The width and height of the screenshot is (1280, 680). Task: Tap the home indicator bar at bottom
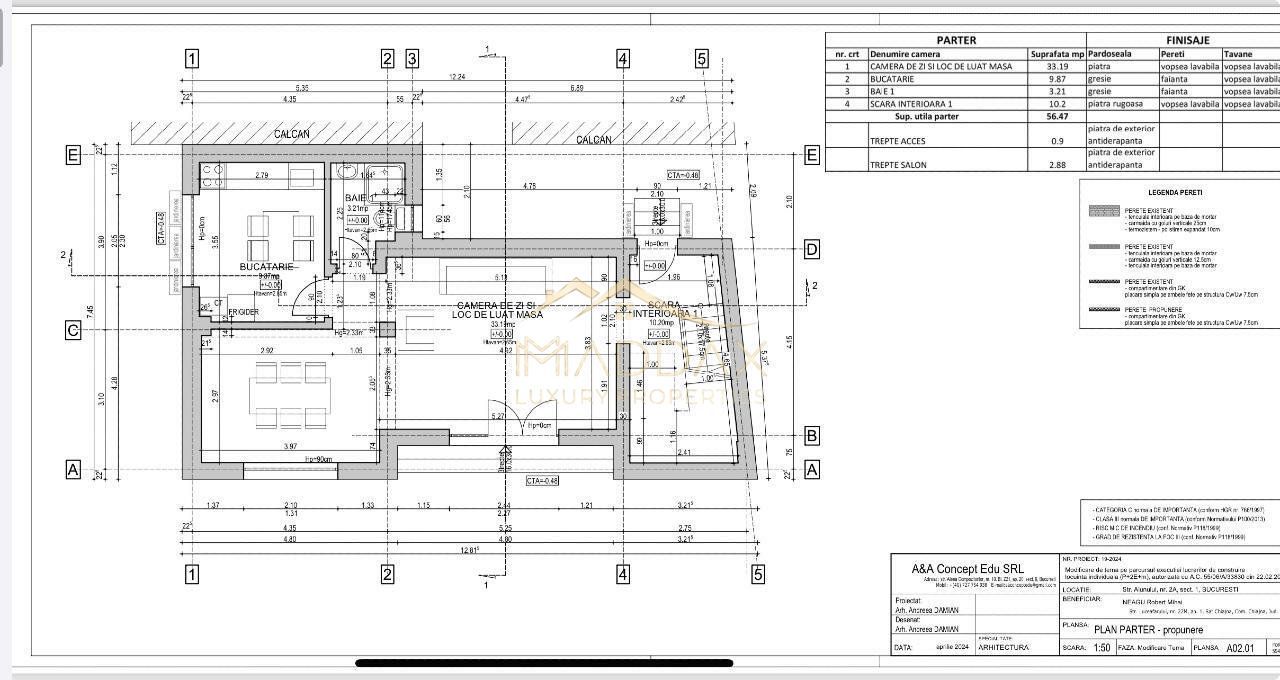pyautogui.click(x=544, y=663)
